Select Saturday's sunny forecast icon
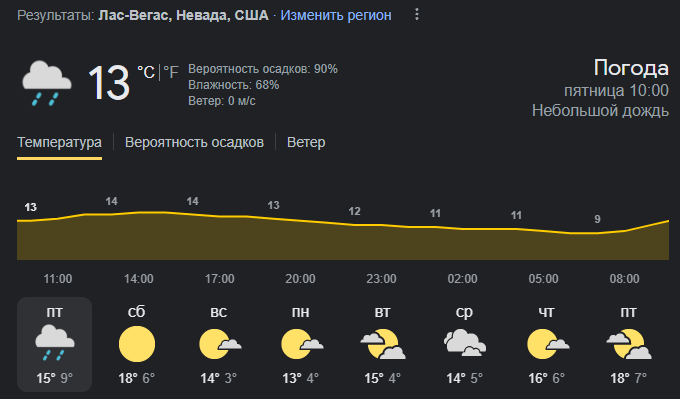 pyautogui.click(x=137, y=344)
